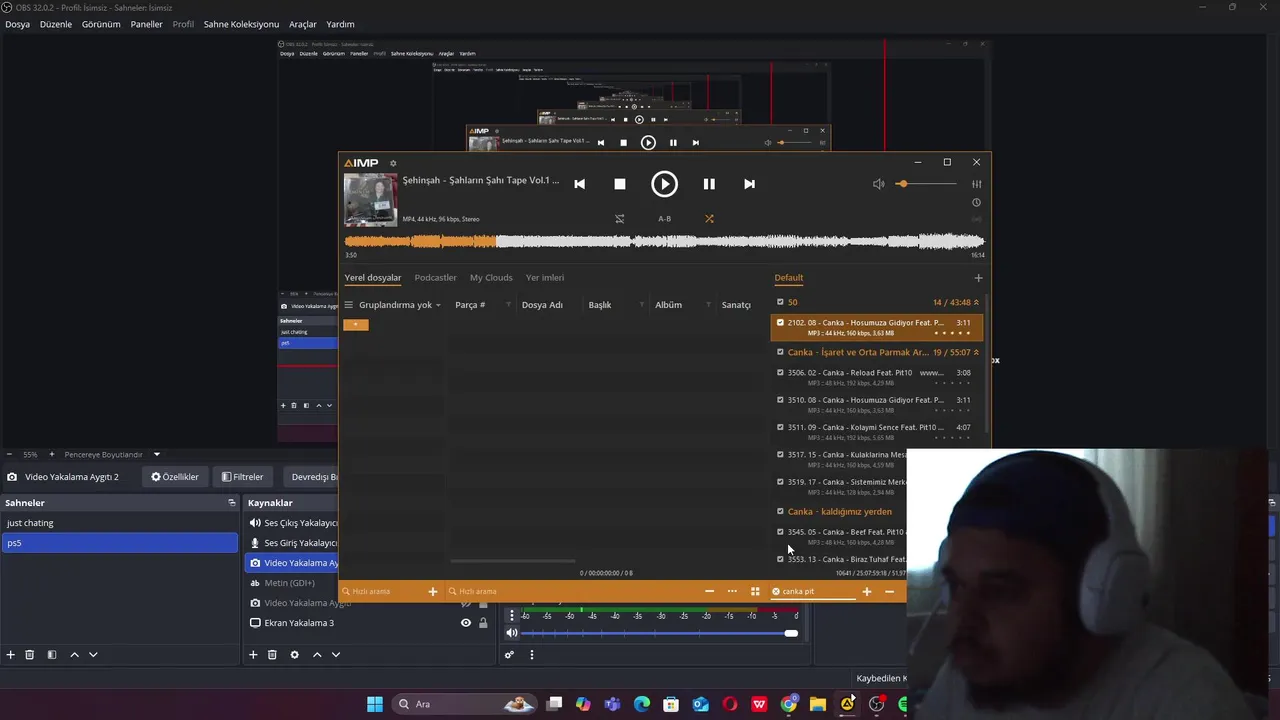This screenshot has width=1280, height=720.
Task: Open the library hamburger menu icon
Action: click(x=349, y=305)
